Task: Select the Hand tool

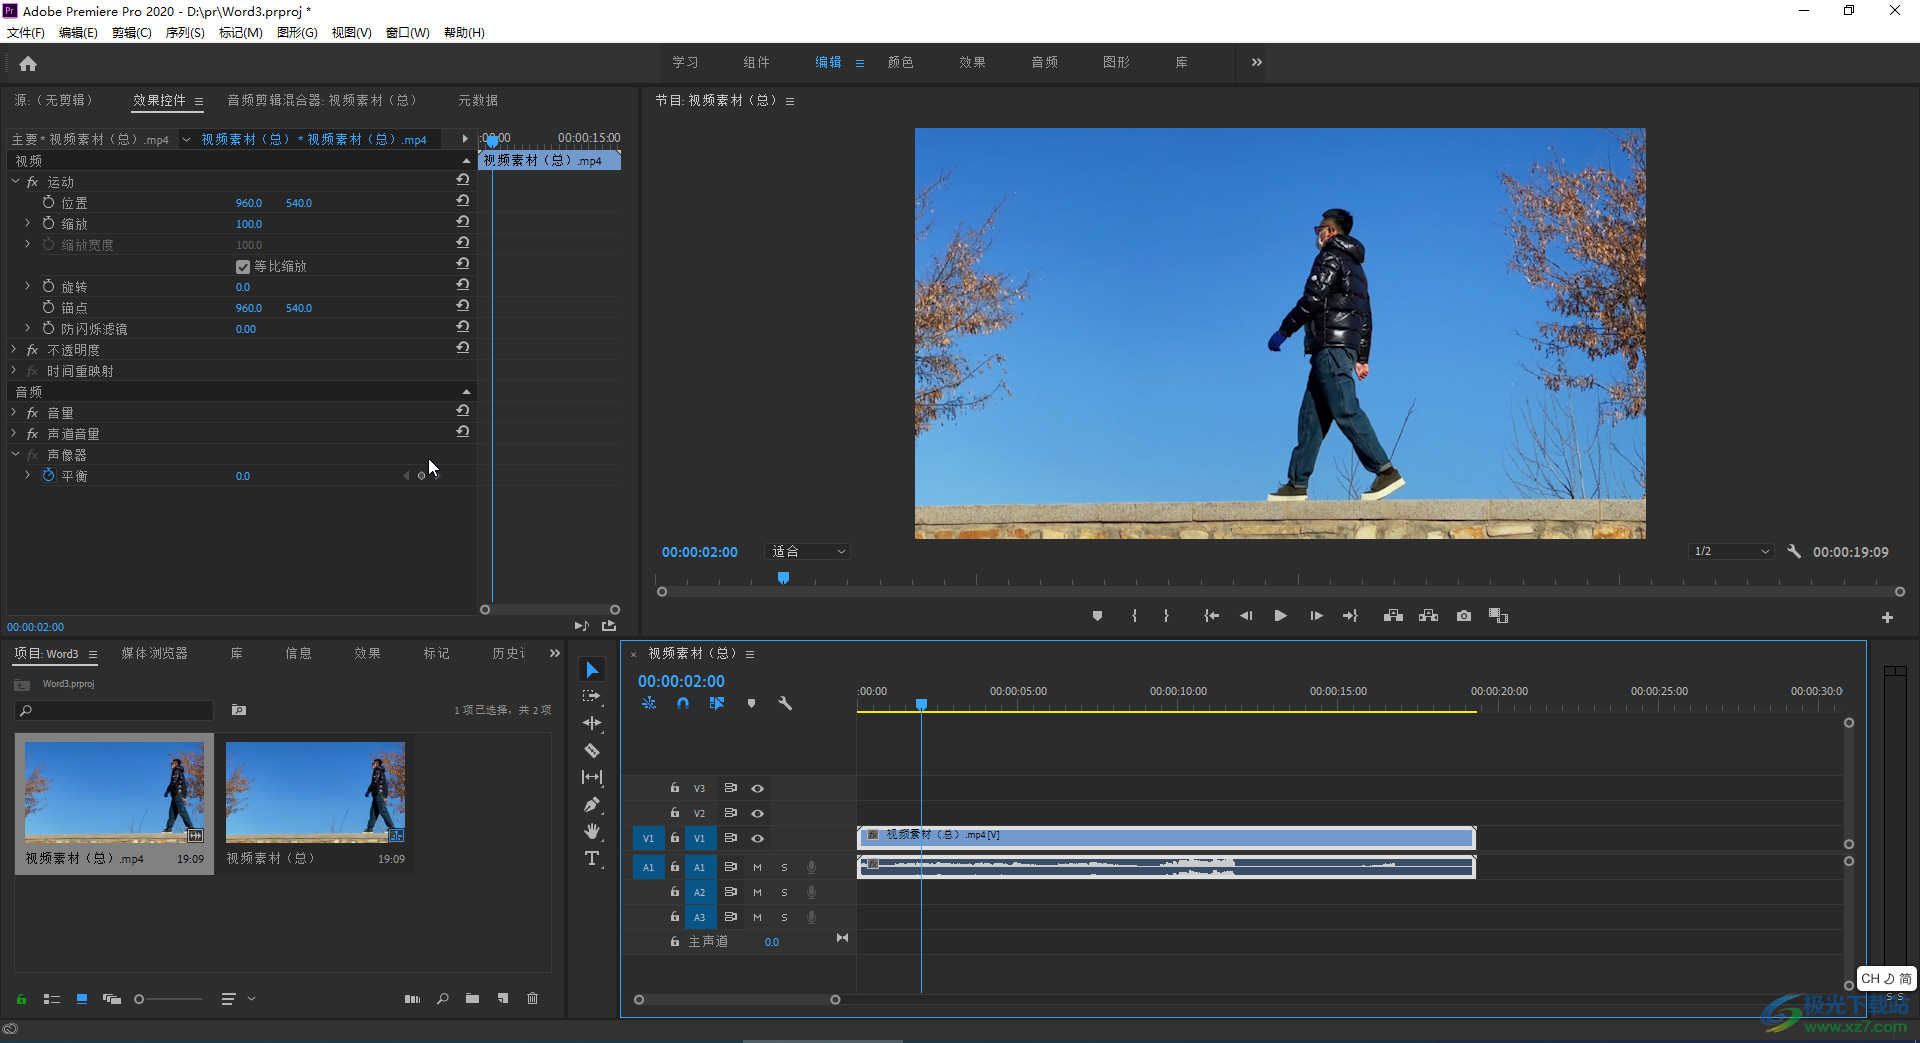Action: (x=592, y=832)
